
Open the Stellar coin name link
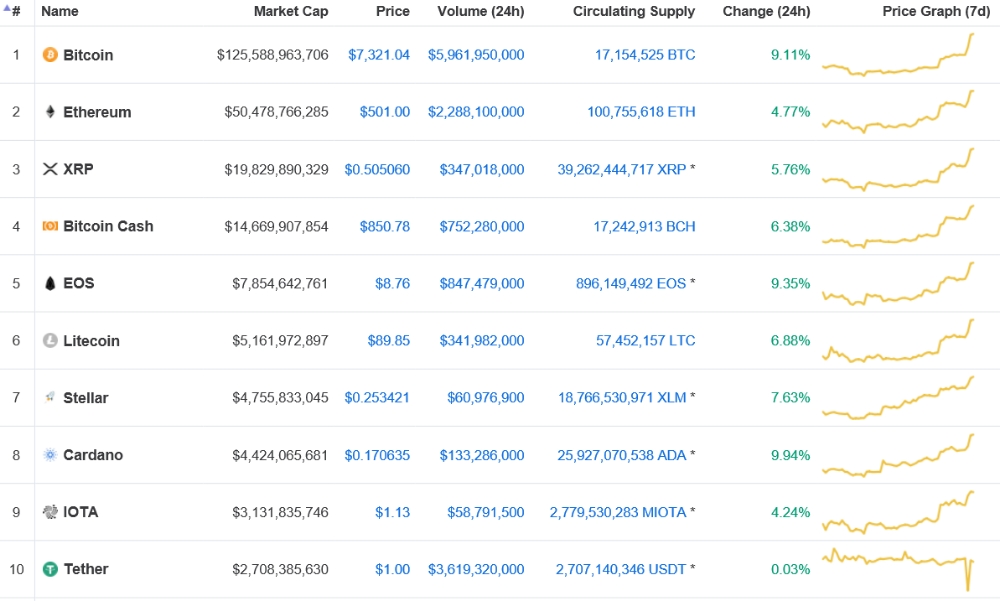tap(85, 398)
